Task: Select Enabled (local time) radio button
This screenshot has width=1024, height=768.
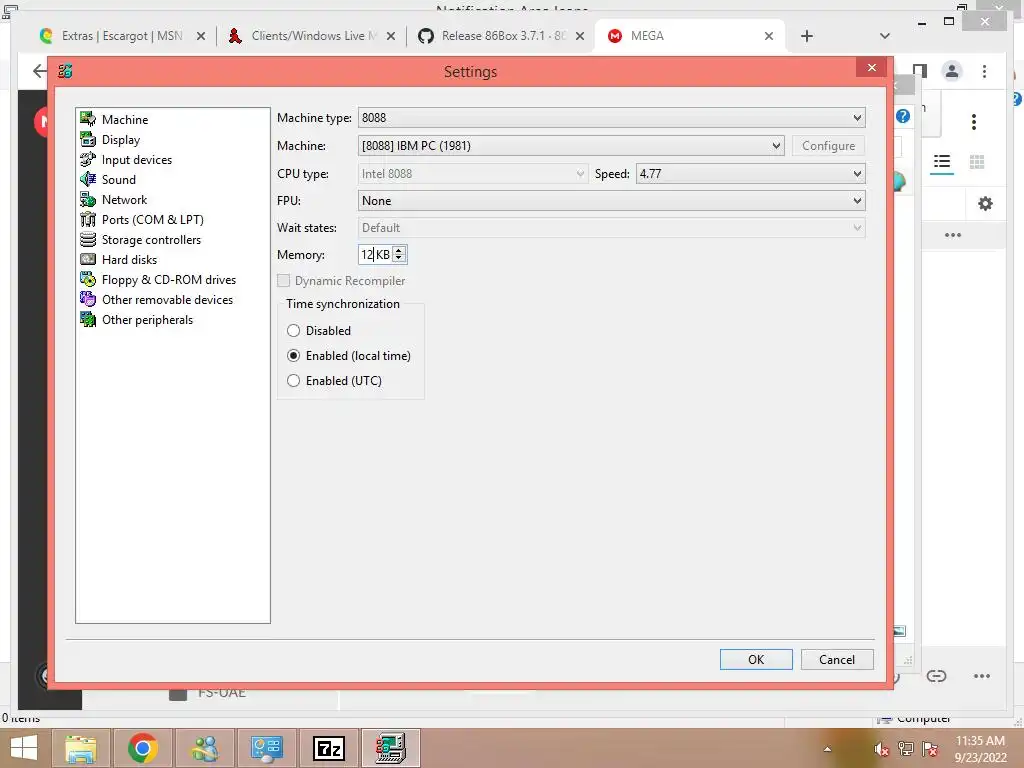Action: pyautogui.click(x=293, y=355)
